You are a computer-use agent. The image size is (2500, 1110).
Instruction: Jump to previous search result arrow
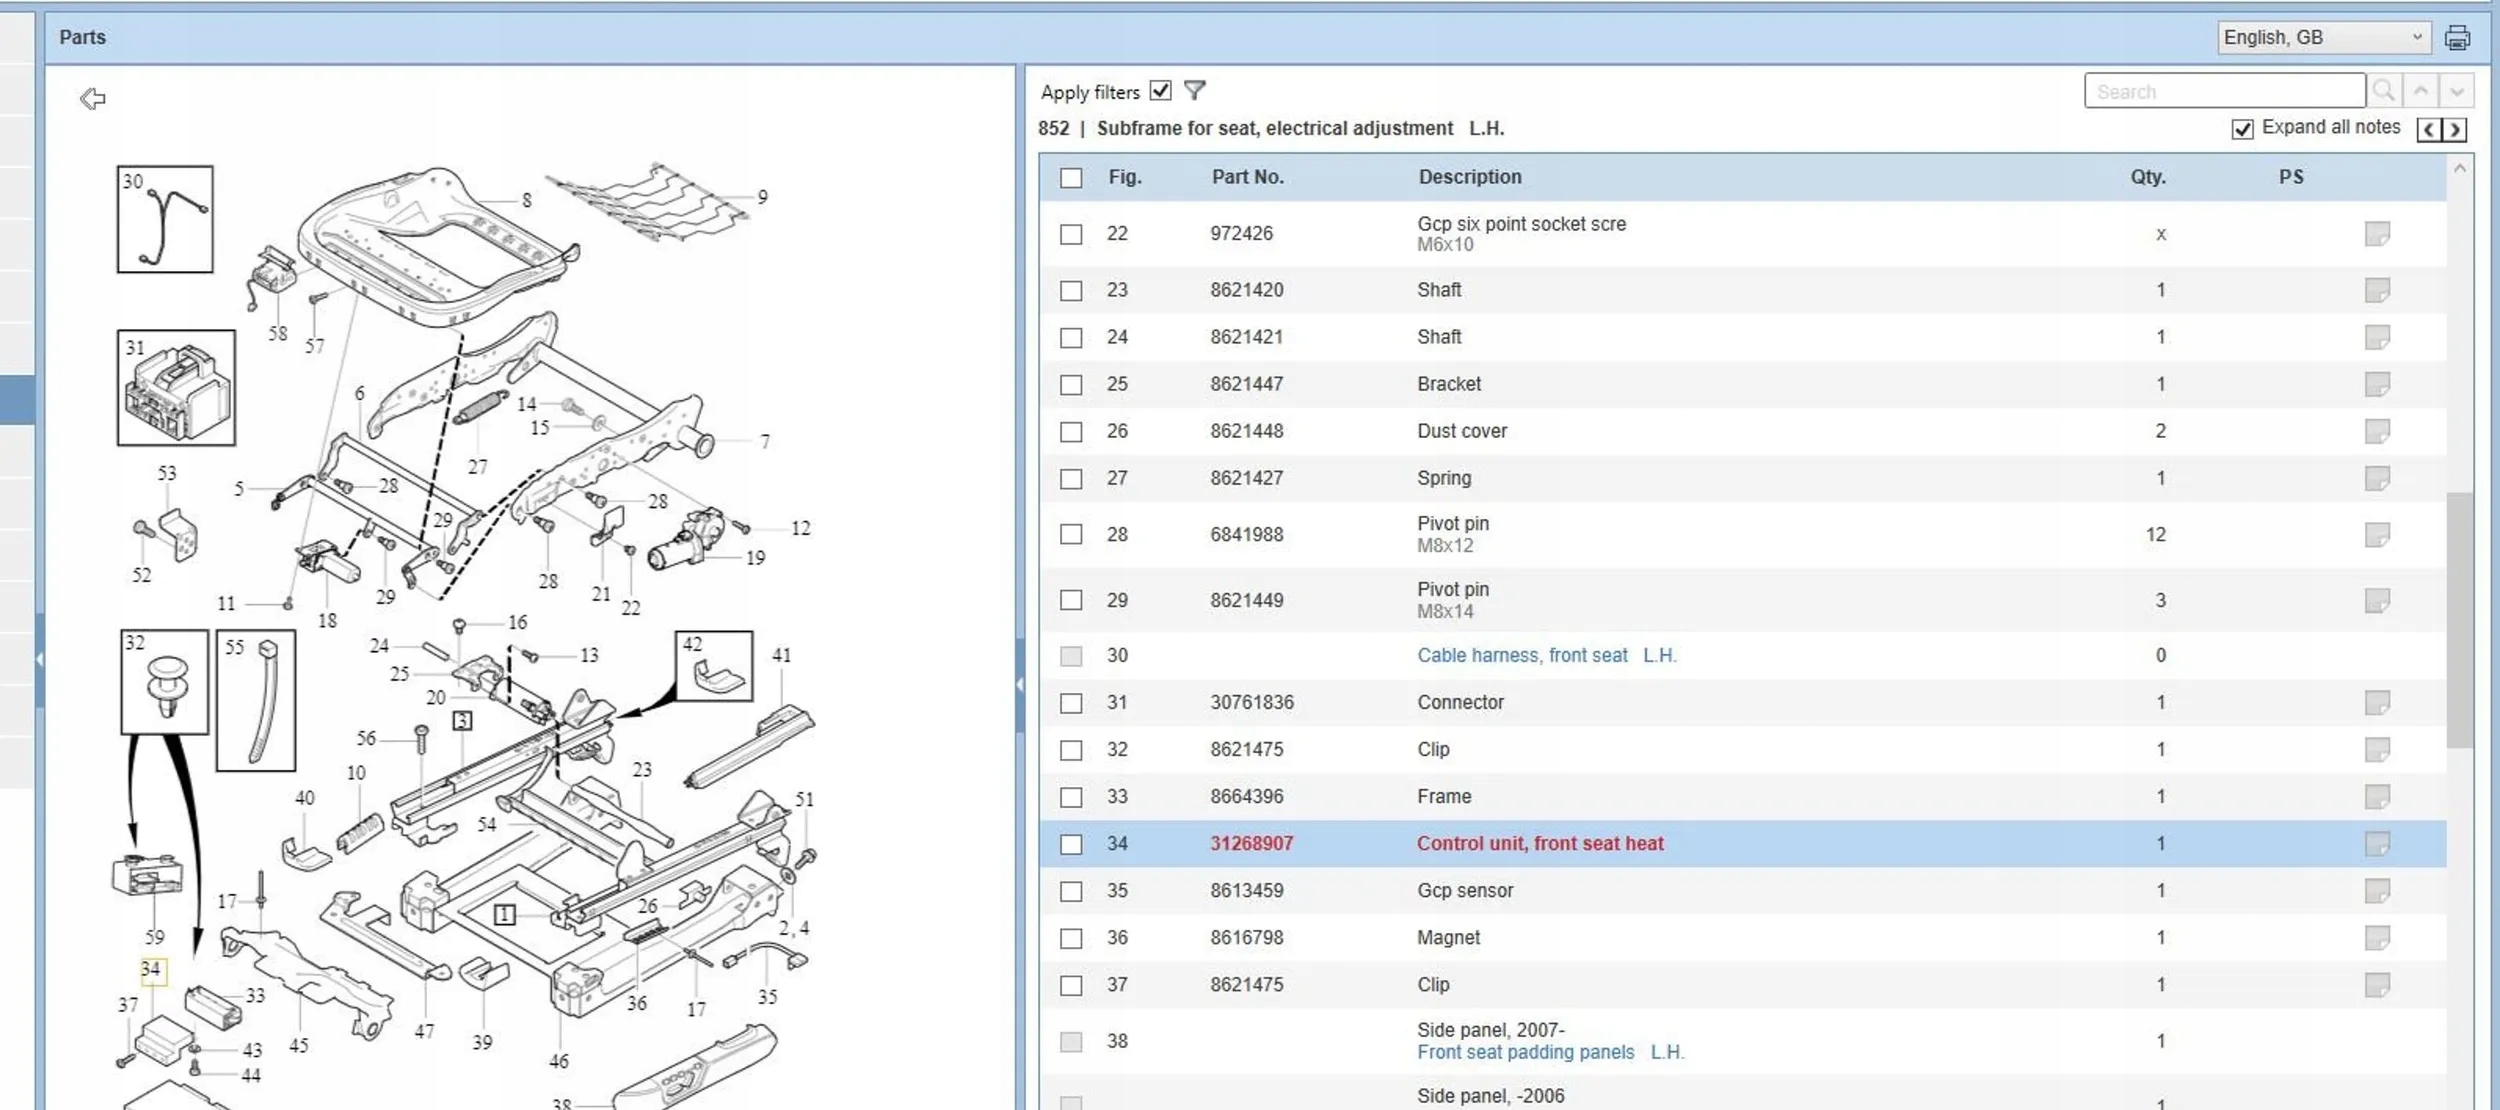point(2421,91)
